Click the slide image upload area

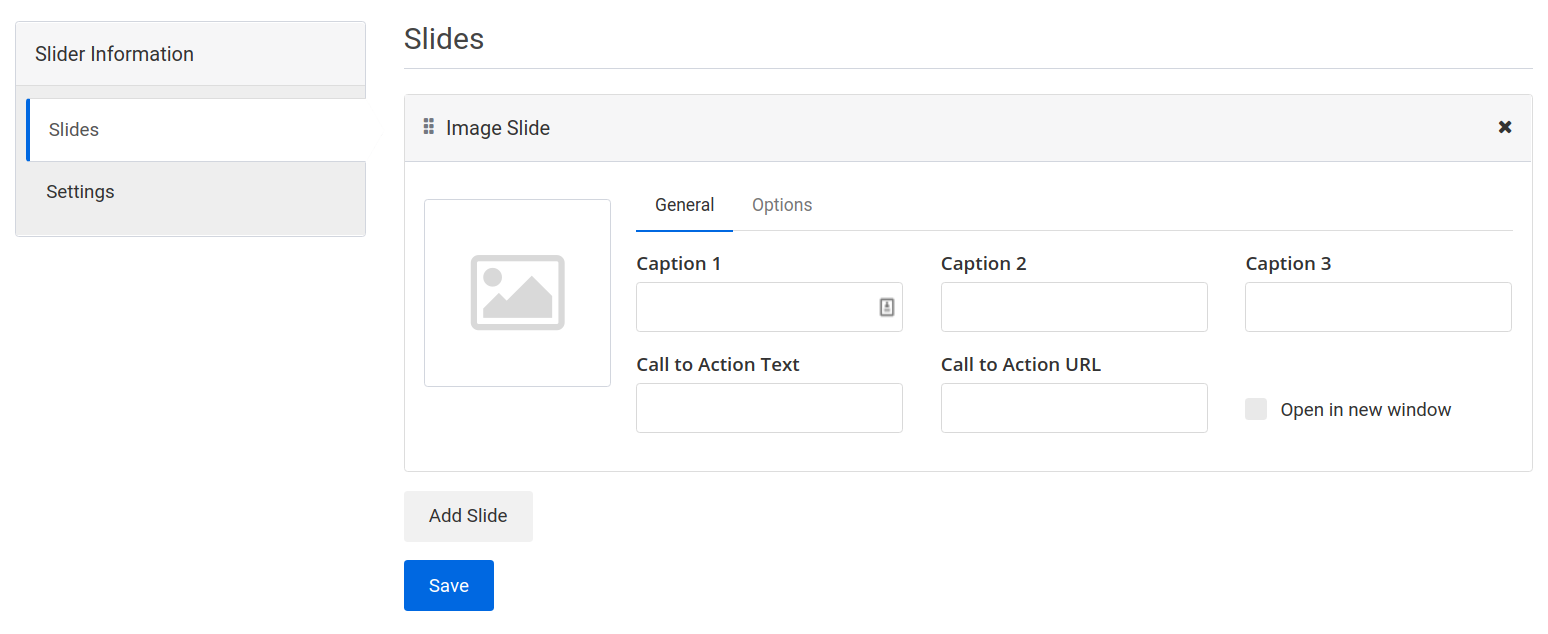(x=517, y=292)
